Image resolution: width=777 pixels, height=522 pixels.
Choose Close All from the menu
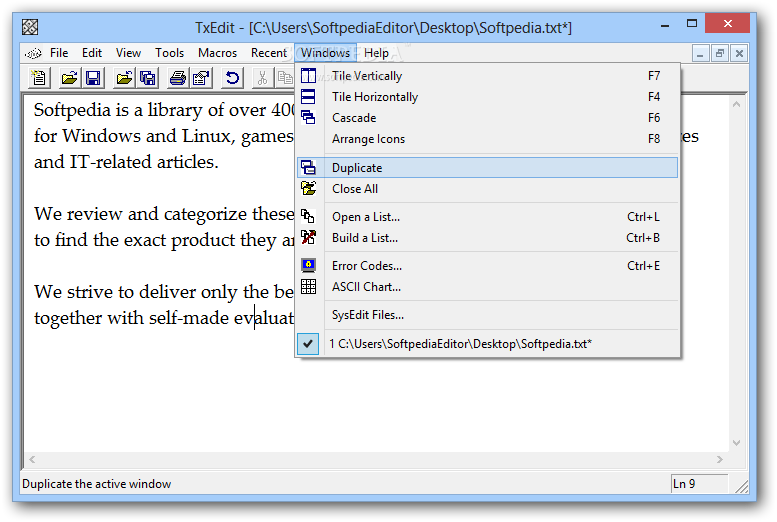click(x=488, y=188)
